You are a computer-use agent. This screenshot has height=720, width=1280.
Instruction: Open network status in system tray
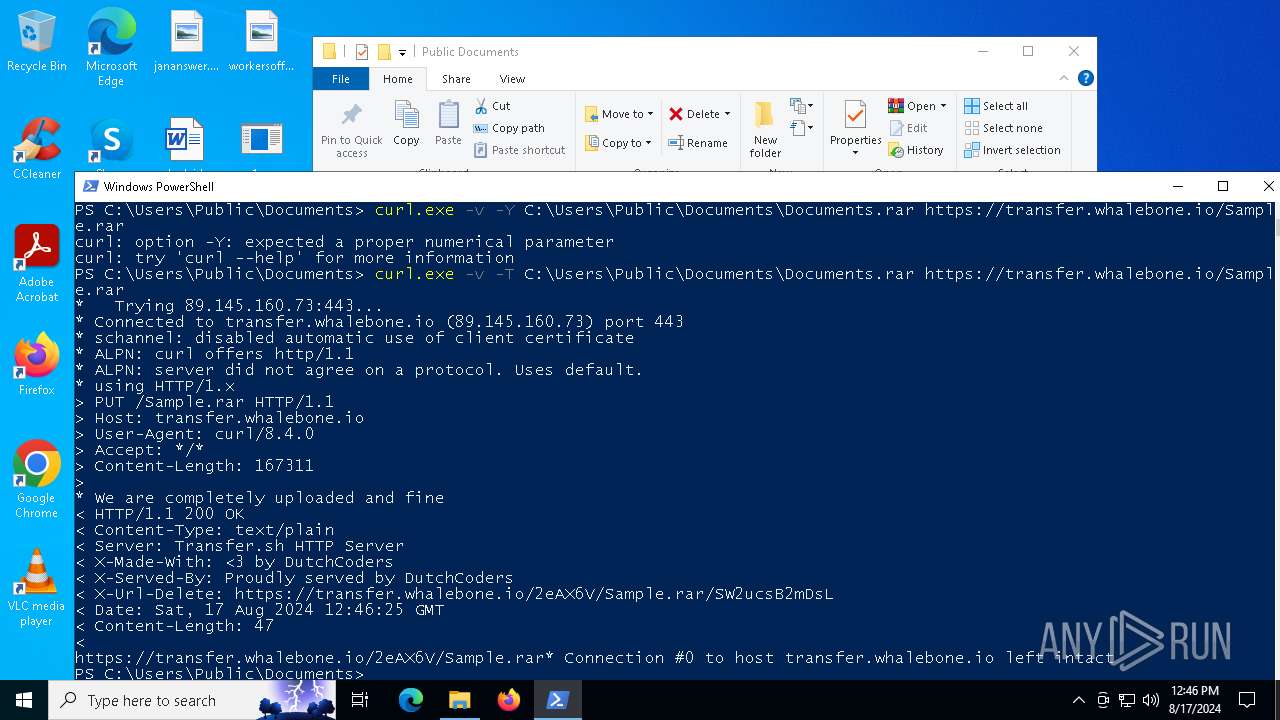pos(1127,700)
